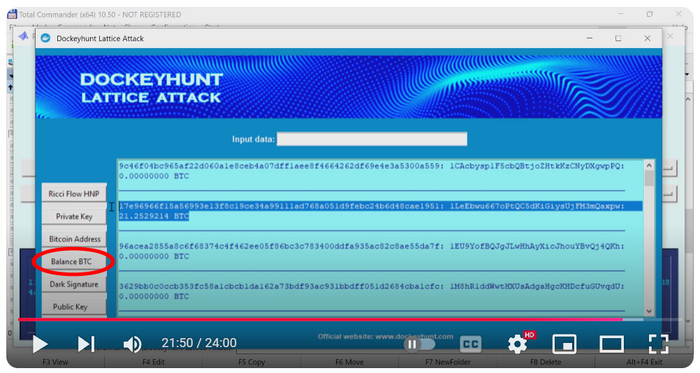Switch to theater mode
The height and width of the screenshot is (373, 700).
tap(612, 344)
